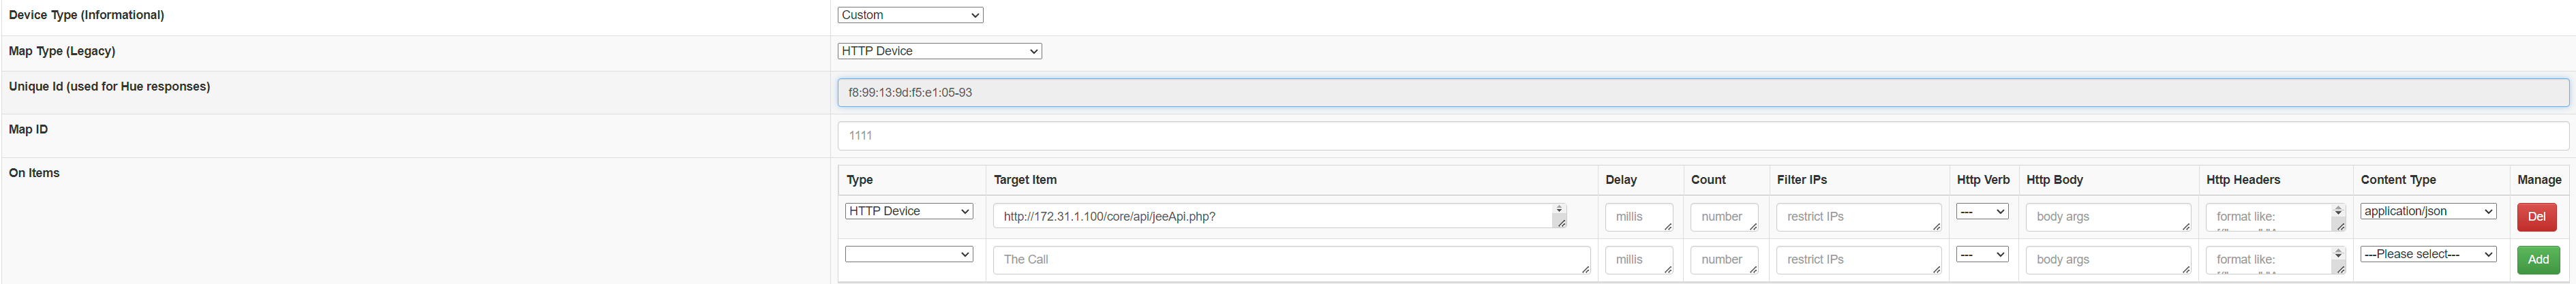Click the first row Delay millis field
This screenshot has height=284, width=2576.
click(1639, 217)
